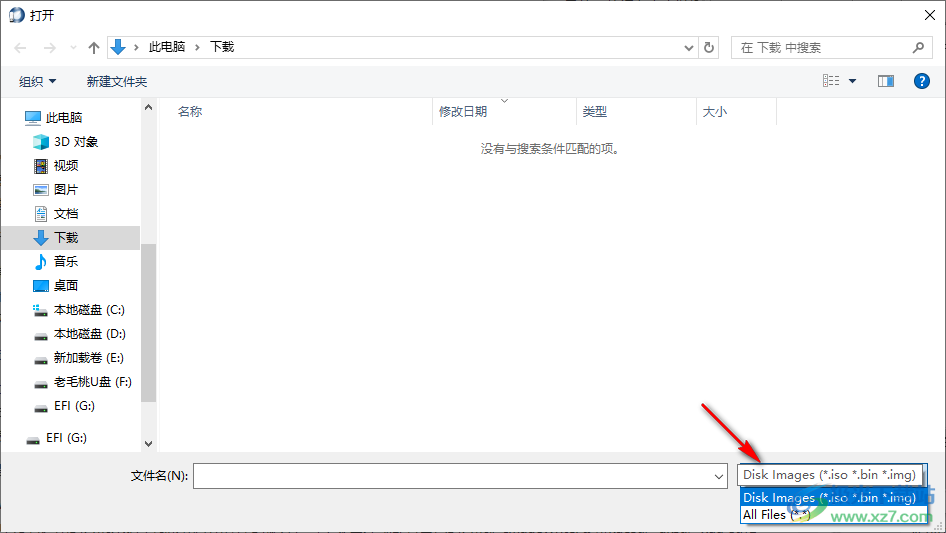
Task: Open the bottom EFI (G:) root entry
Action: click(x=66, y=438)
